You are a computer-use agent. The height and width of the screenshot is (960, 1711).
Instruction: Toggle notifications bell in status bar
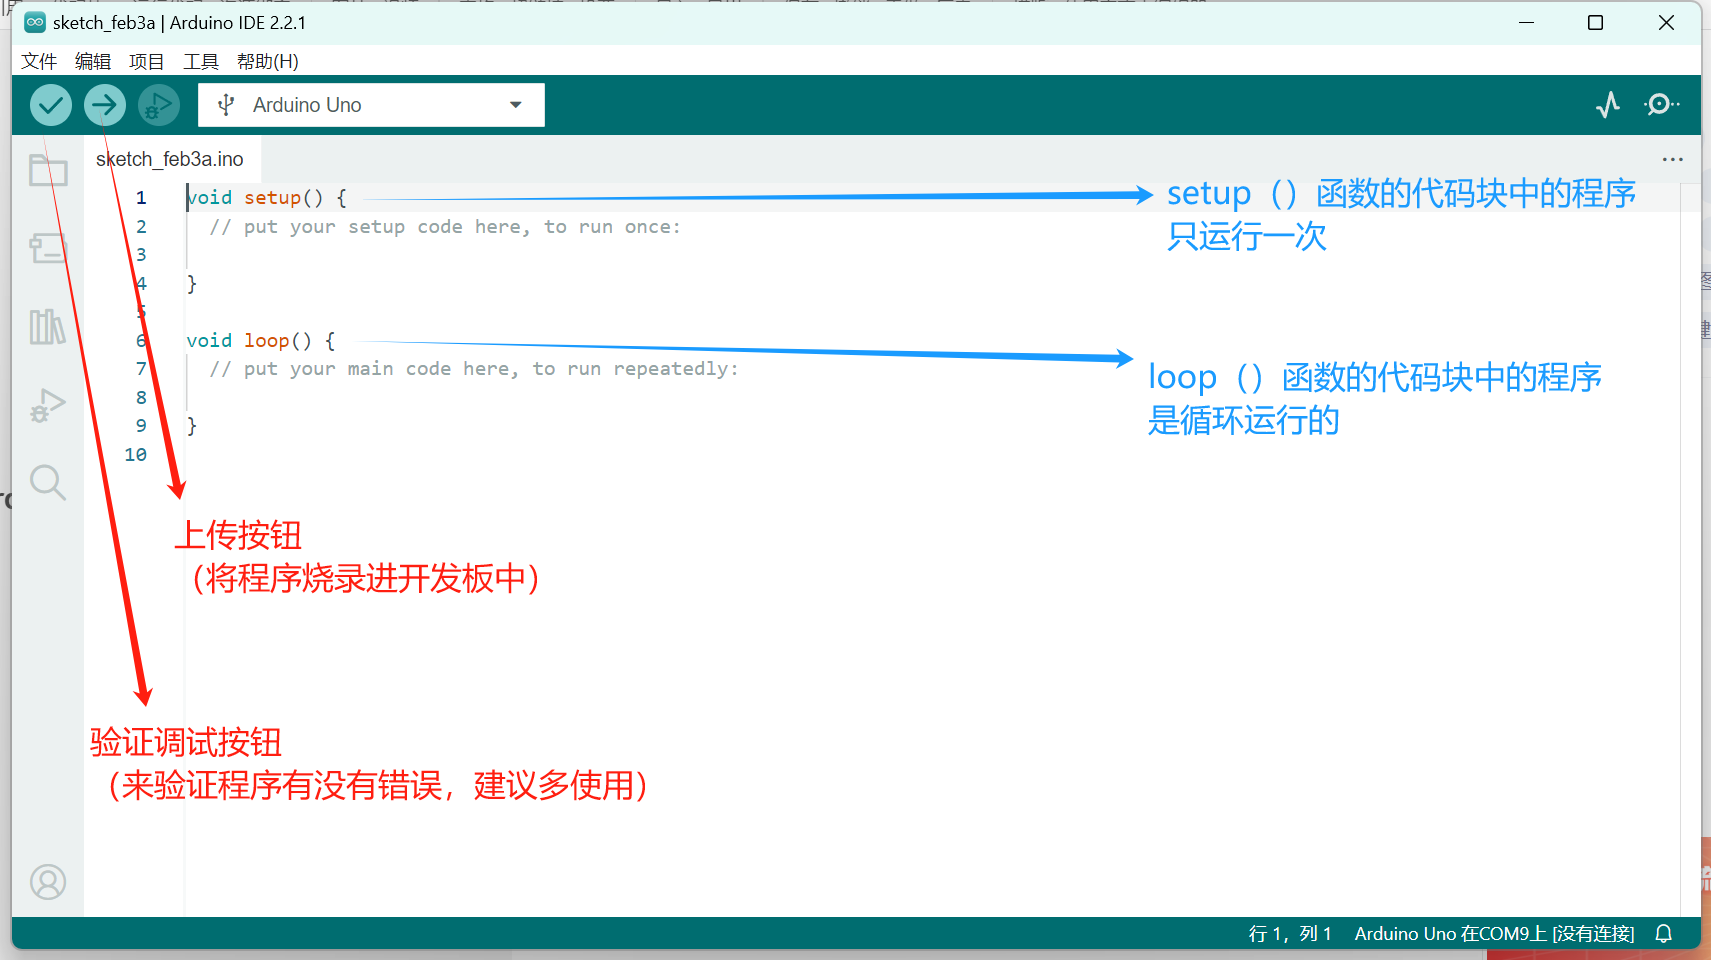tap(1664, 933)
